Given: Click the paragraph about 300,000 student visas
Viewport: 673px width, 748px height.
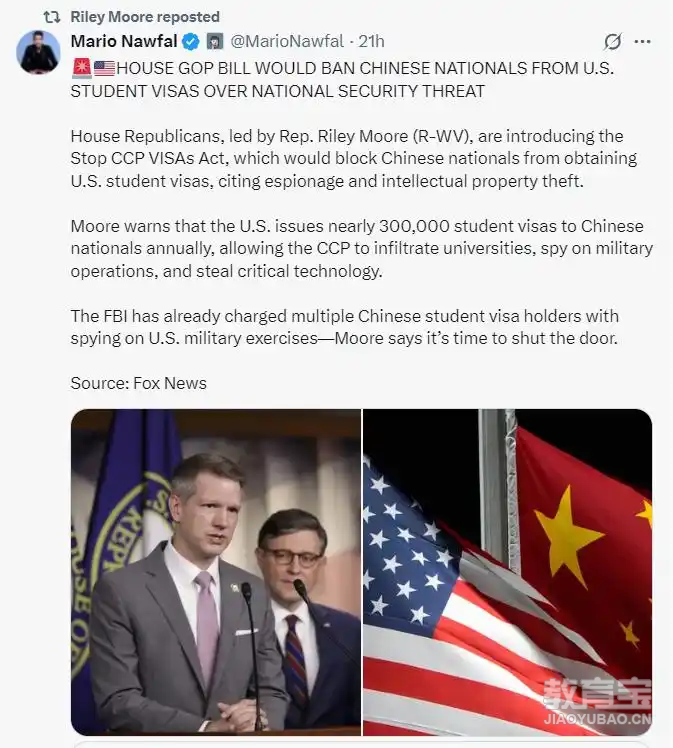Looking at the screenshot, I should 362,249.
